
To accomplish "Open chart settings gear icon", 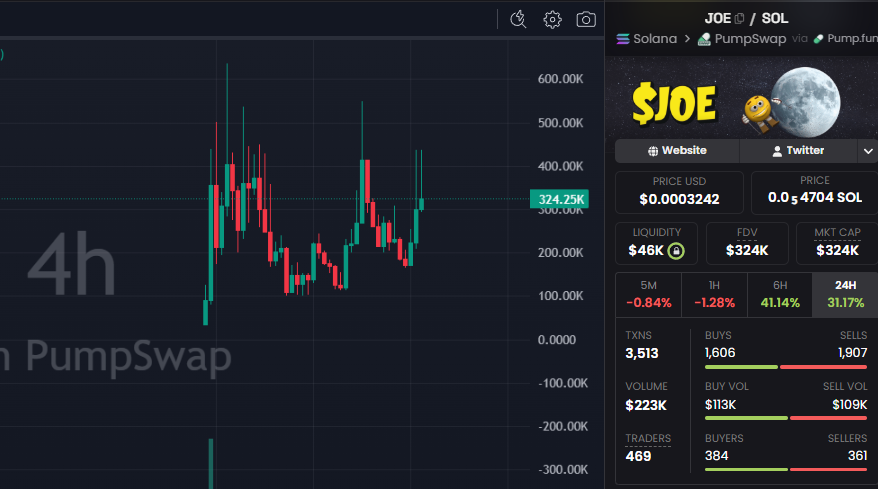I will [x=552, y=20].
